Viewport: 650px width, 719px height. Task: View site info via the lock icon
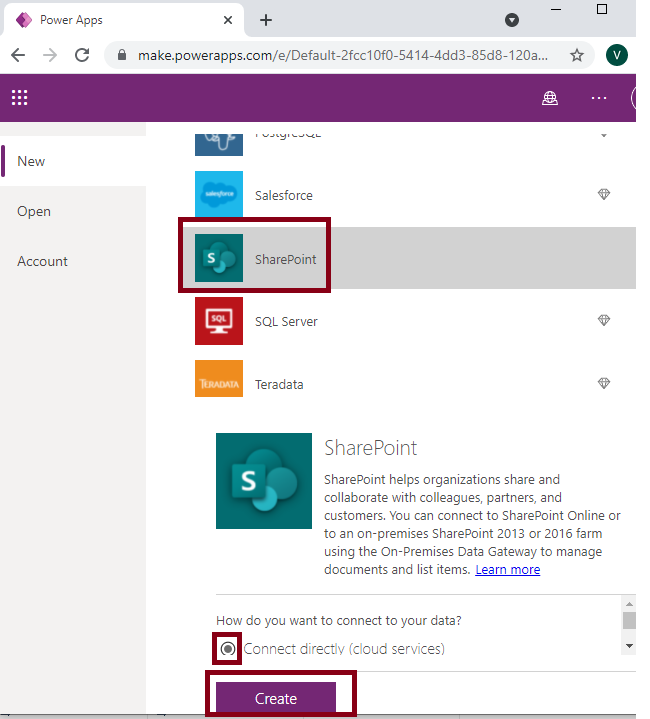pos(121,55)
